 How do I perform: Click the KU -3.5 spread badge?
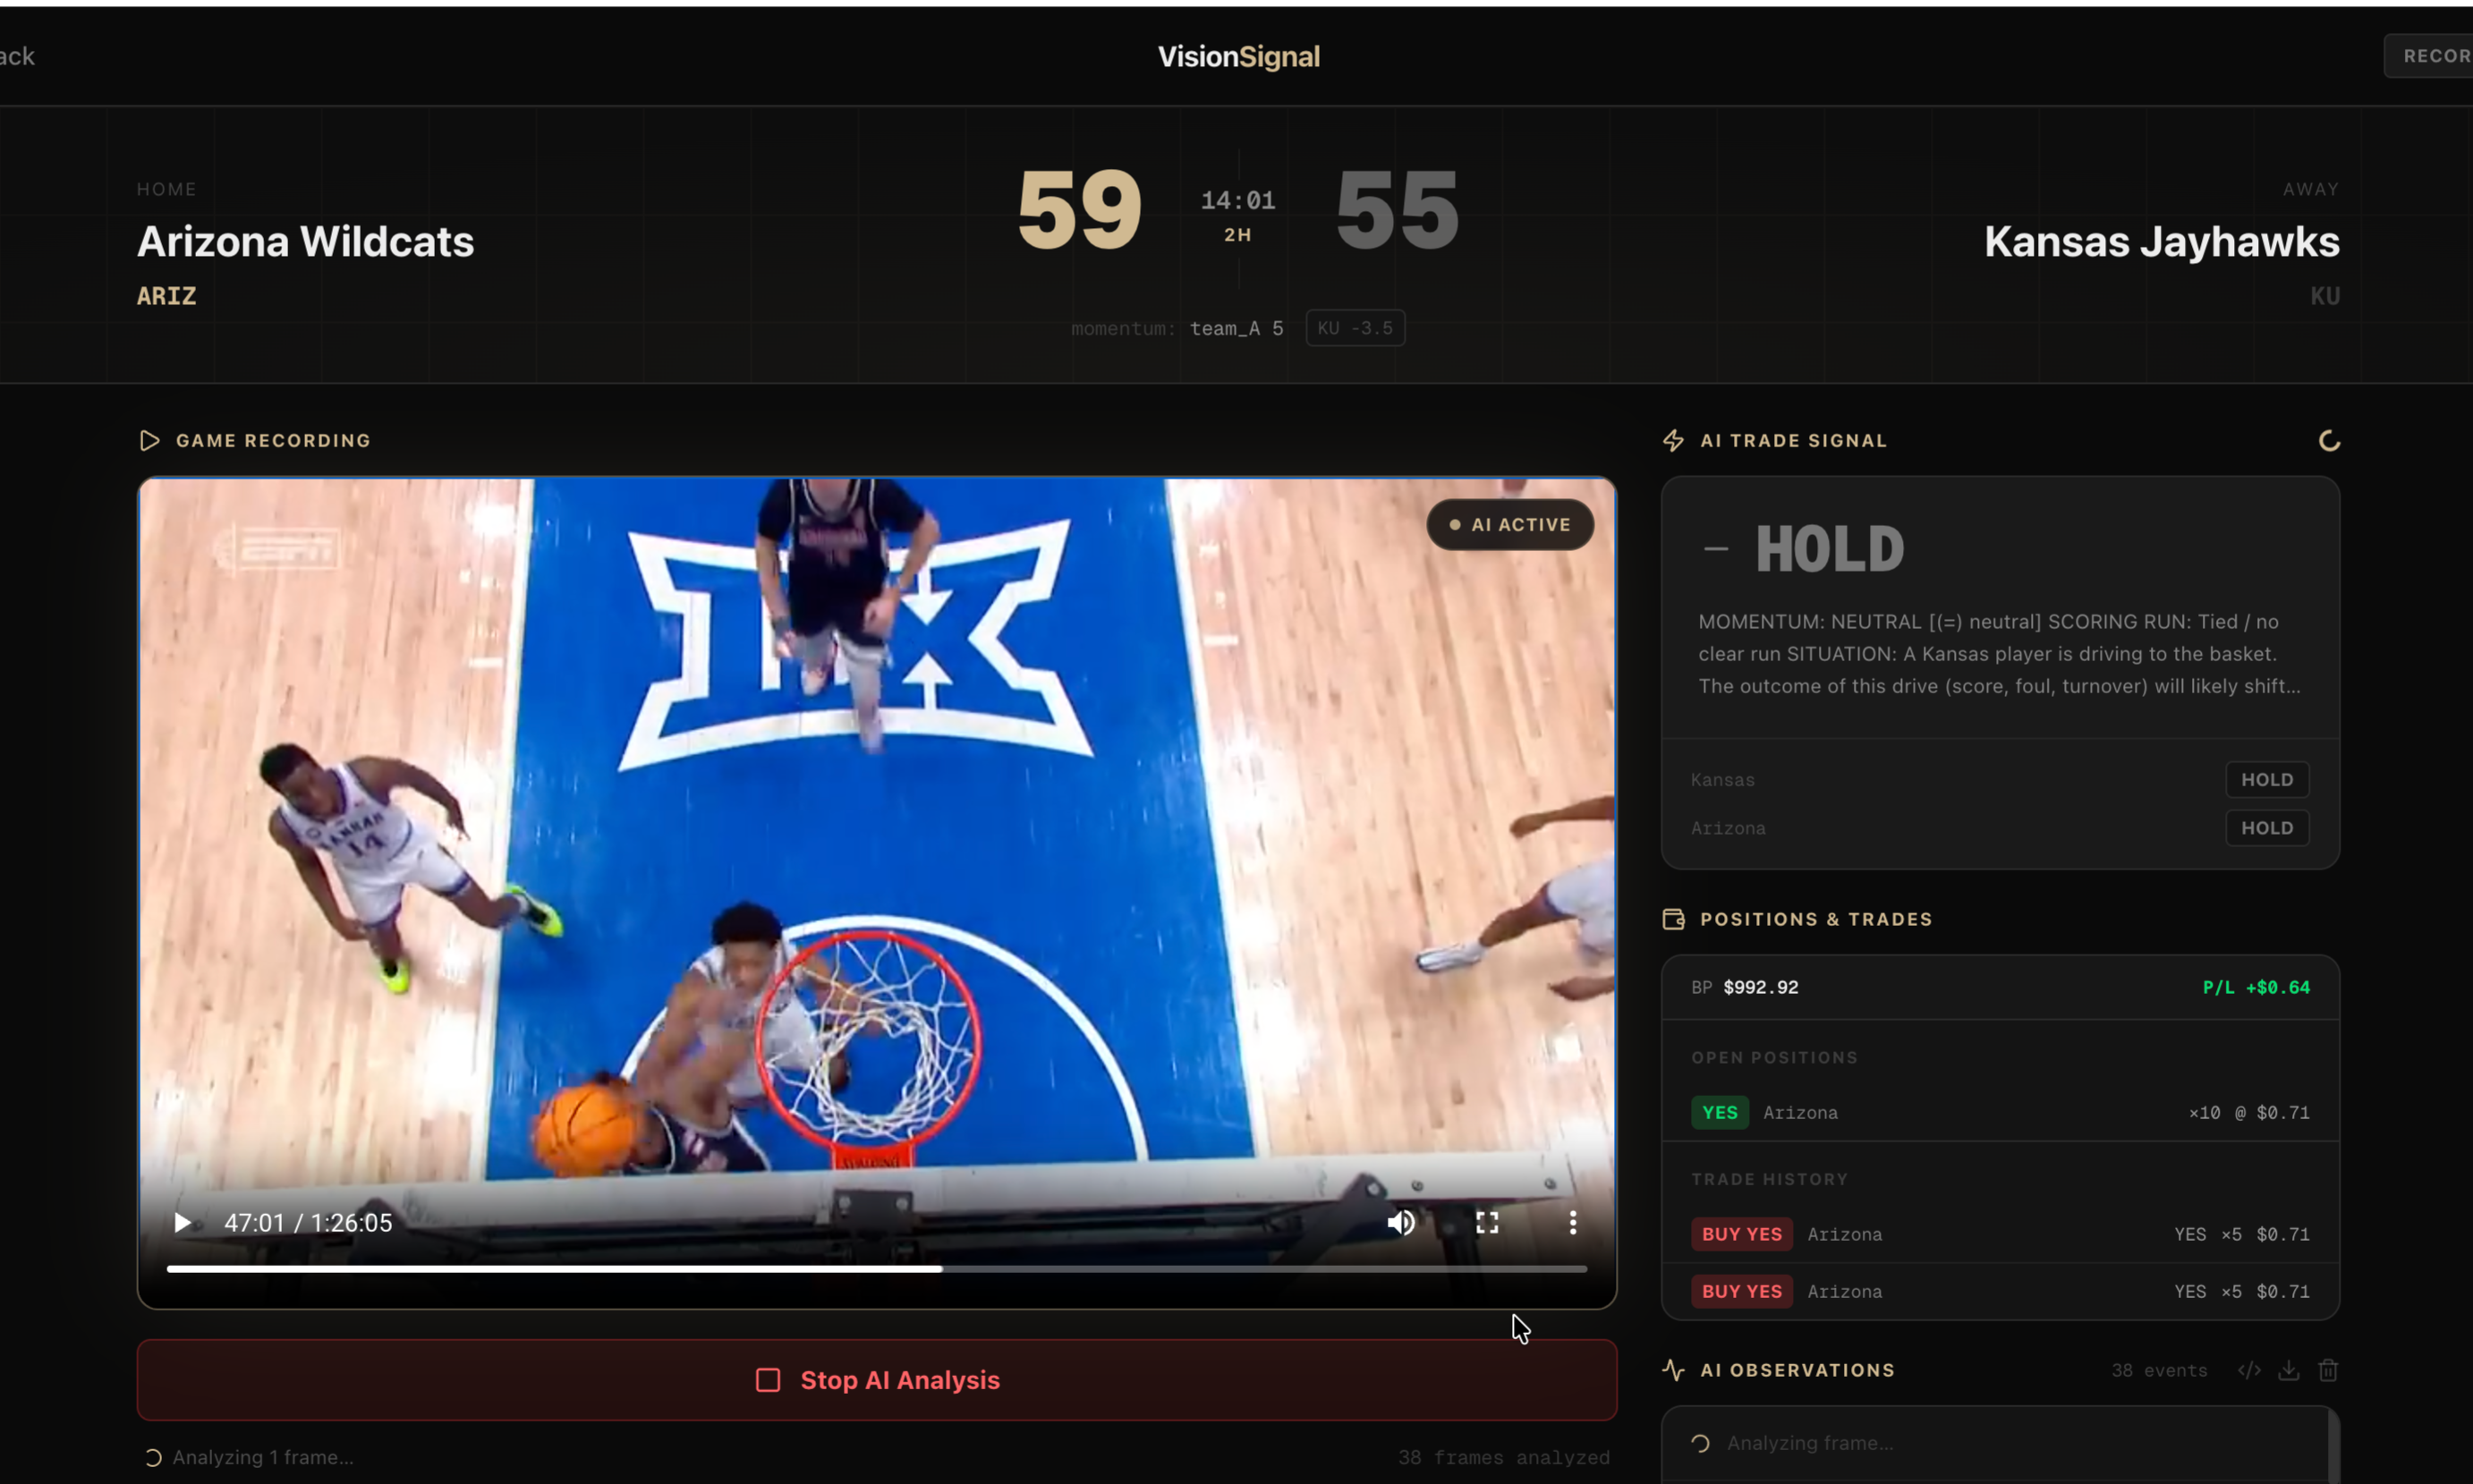[x=1355, y=328]
